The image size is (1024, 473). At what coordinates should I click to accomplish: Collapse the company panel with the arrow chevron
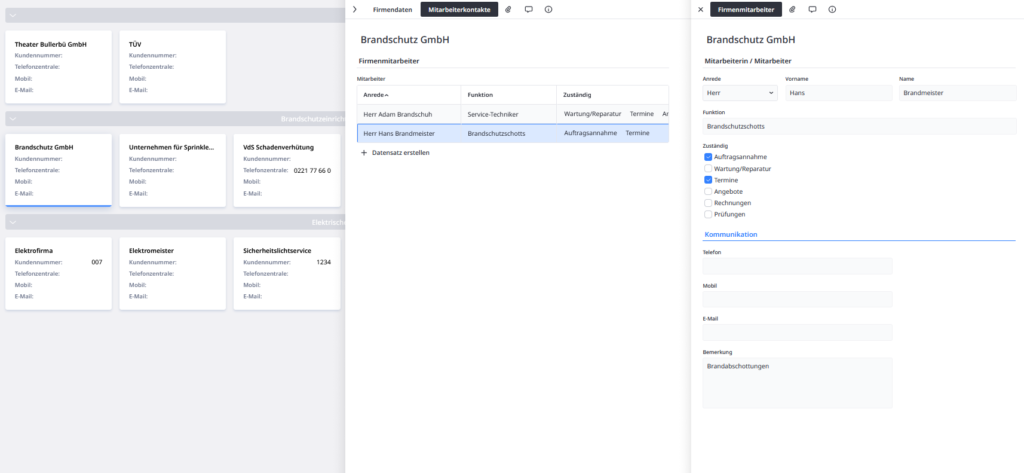pos(355,9)
